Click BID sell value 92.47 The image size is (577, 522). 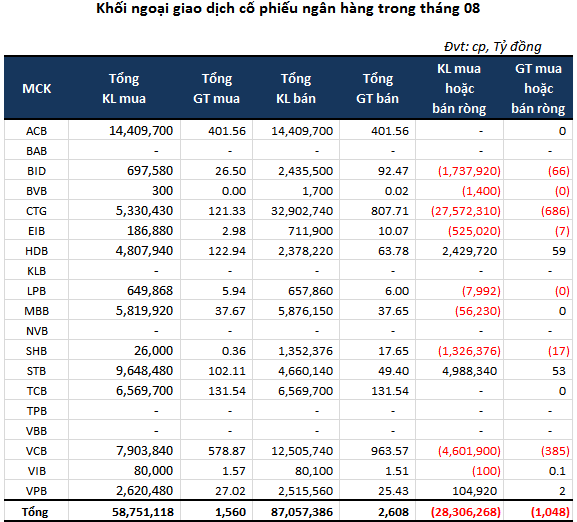click(393, 171)
